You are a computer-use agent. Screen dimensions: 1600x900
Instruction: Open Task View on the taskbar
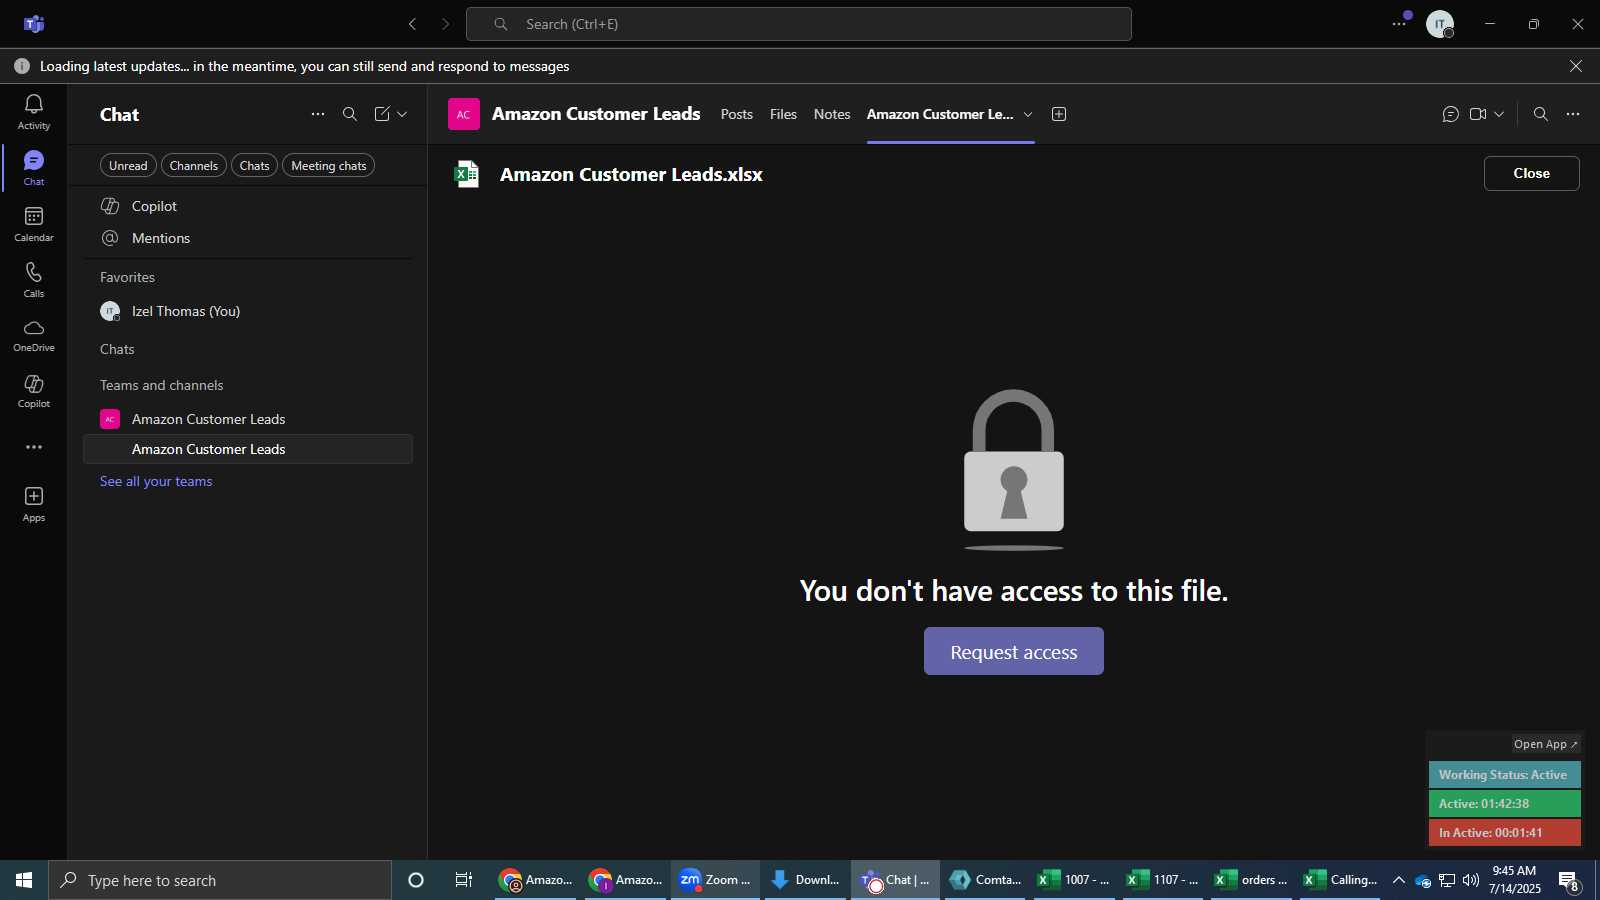(x=464, y=880)
